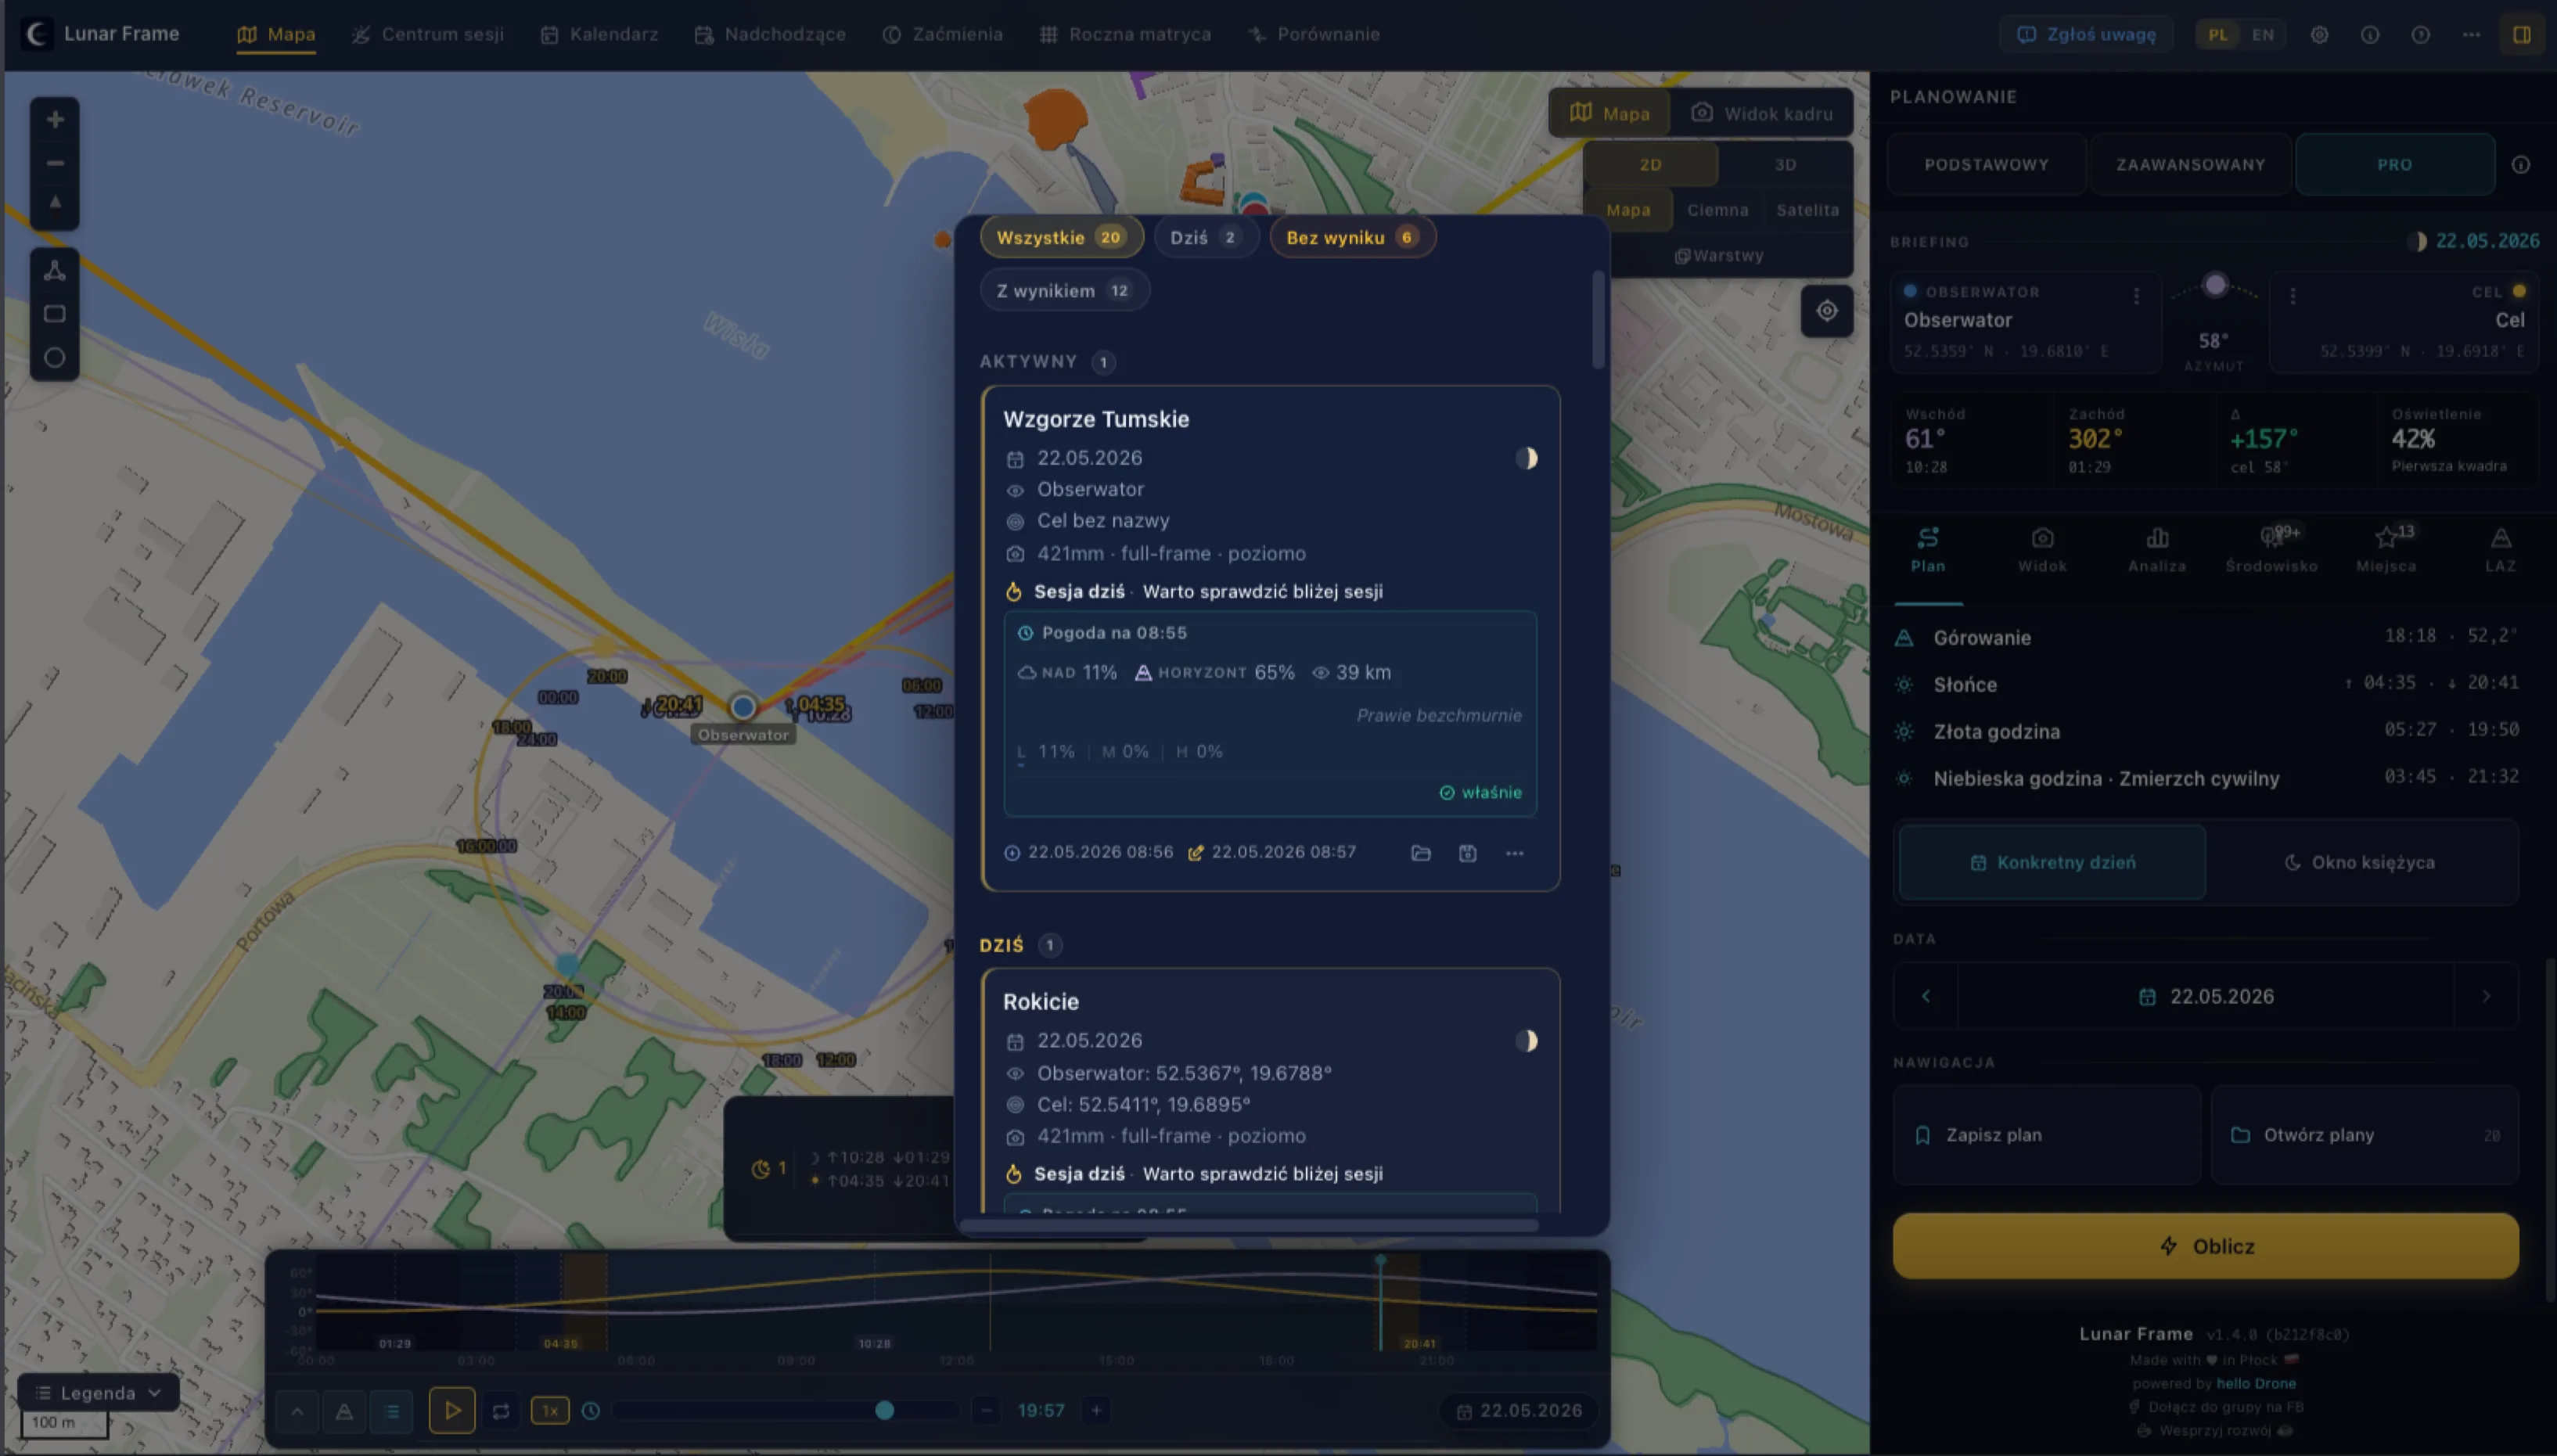The width and height of the screenshot is (2557, 1456).
Task: Select the rectangle drawing tool
Action: pos(55,314)
